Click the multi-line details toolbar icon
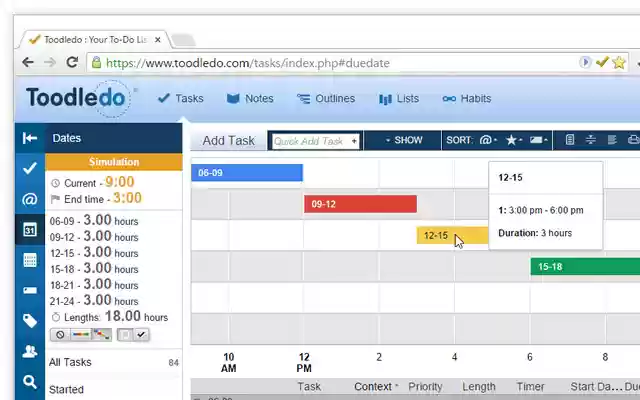 pyautogui.click(x=612, y=140)
